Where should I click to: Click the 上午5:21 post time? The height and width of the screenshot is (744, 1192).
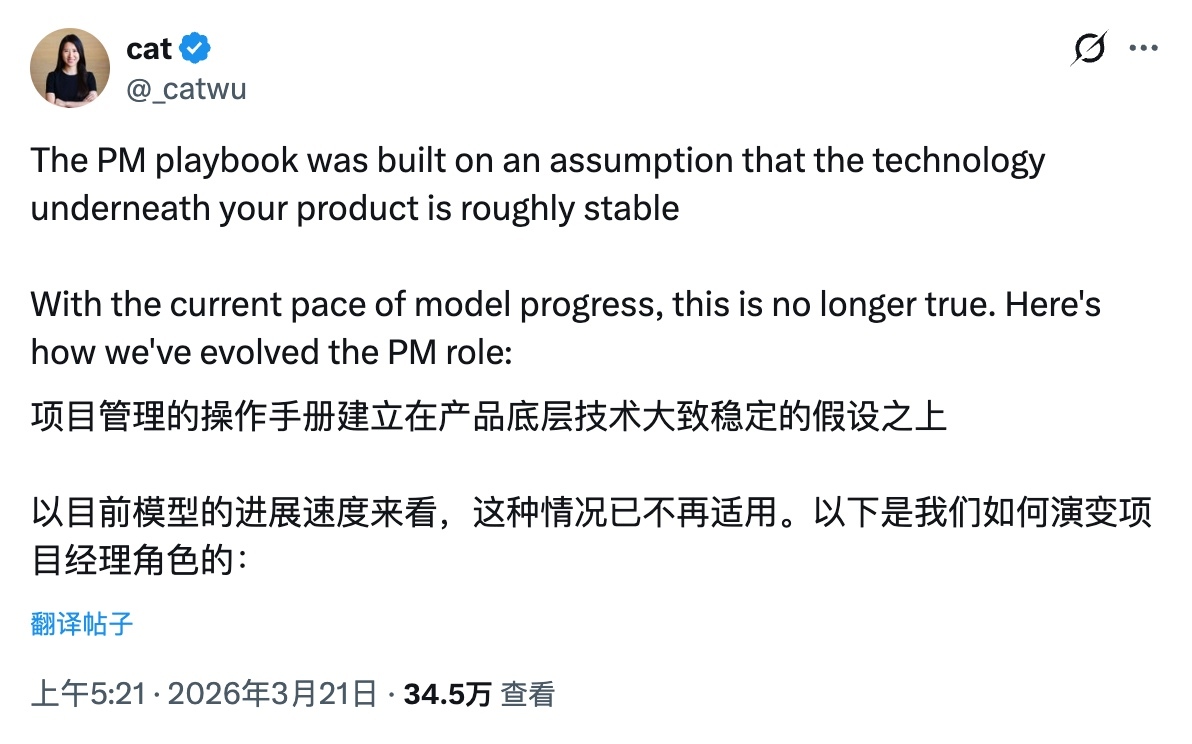(91, 693)
